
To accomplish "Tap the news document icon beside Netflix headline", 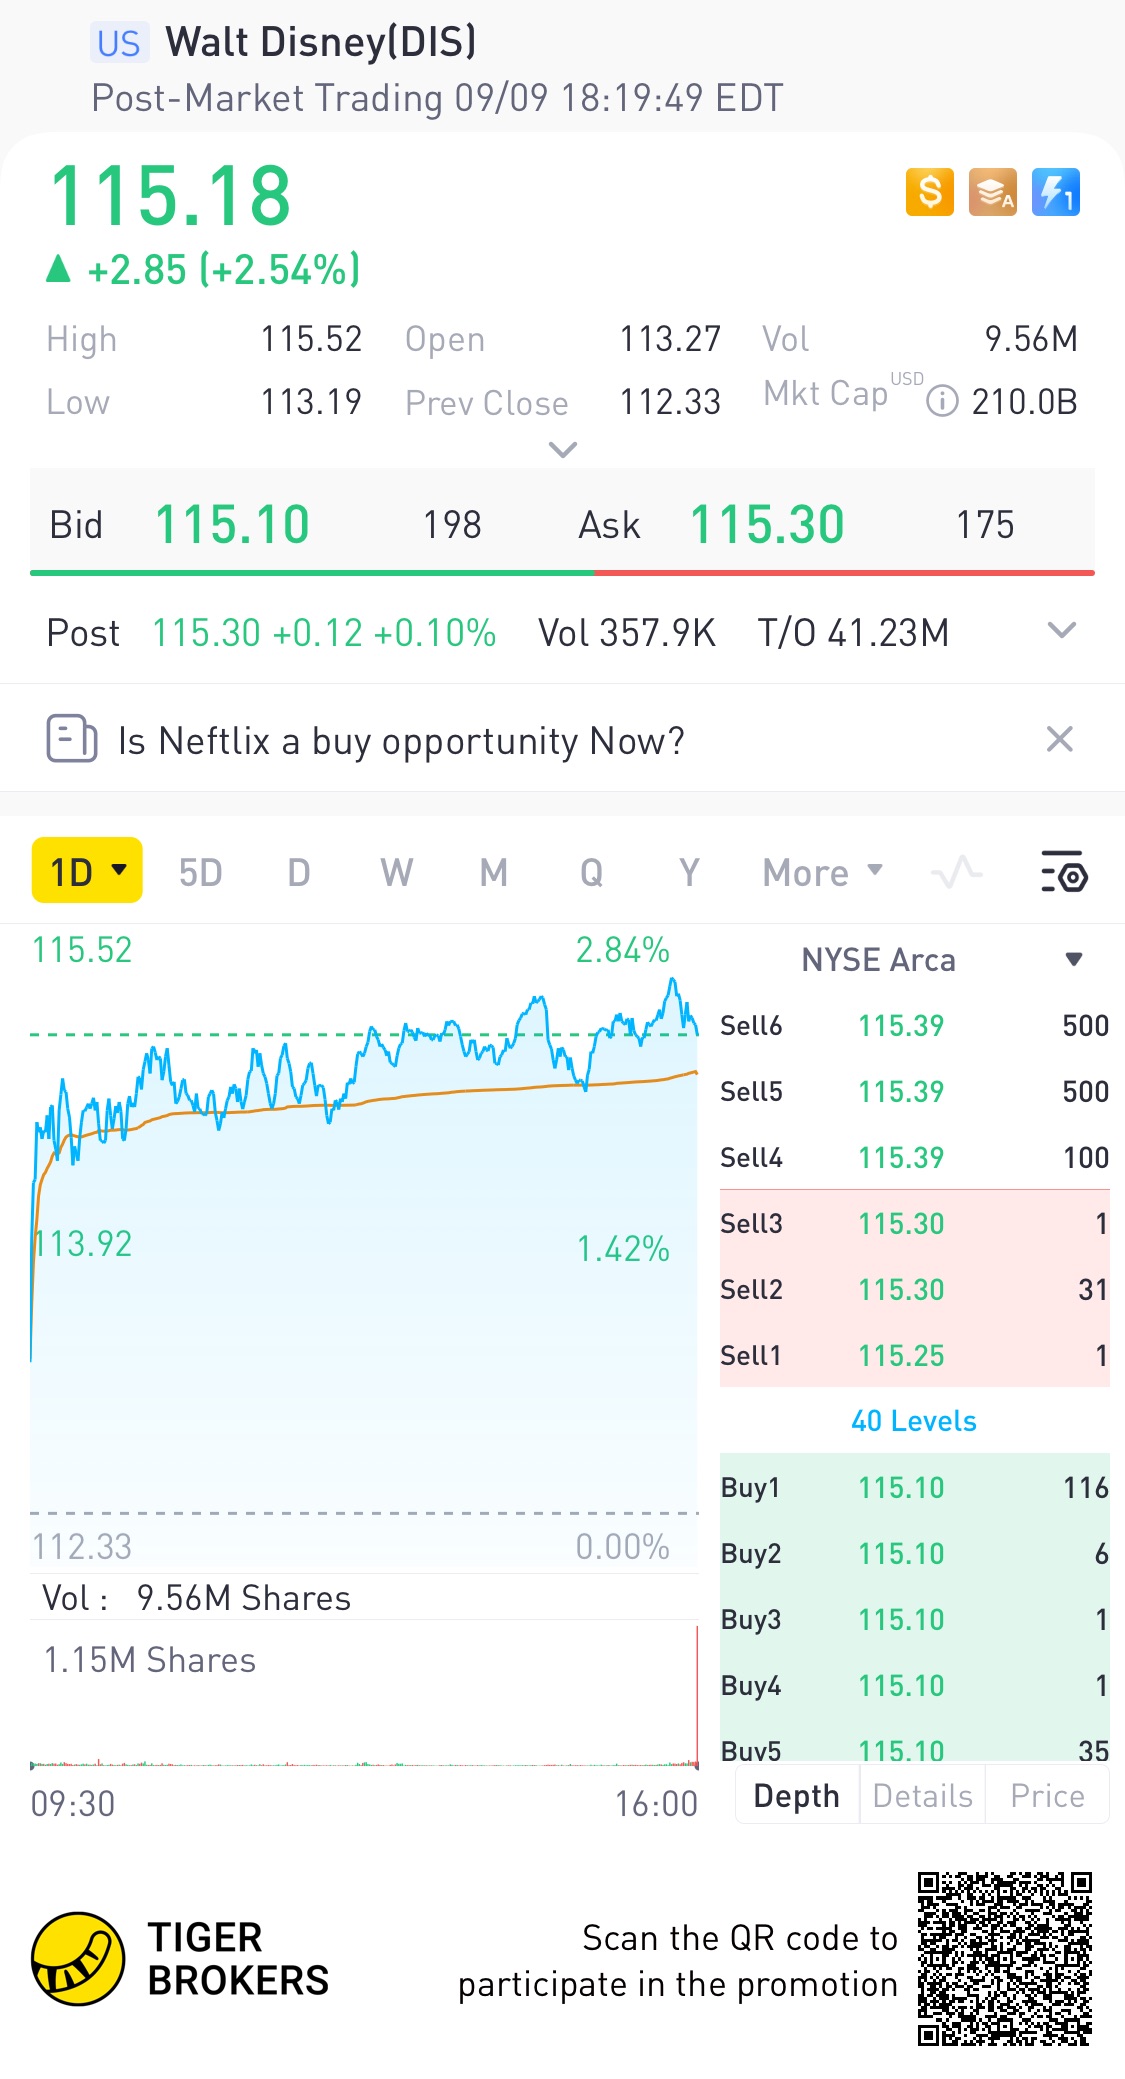I will (72, 739).
